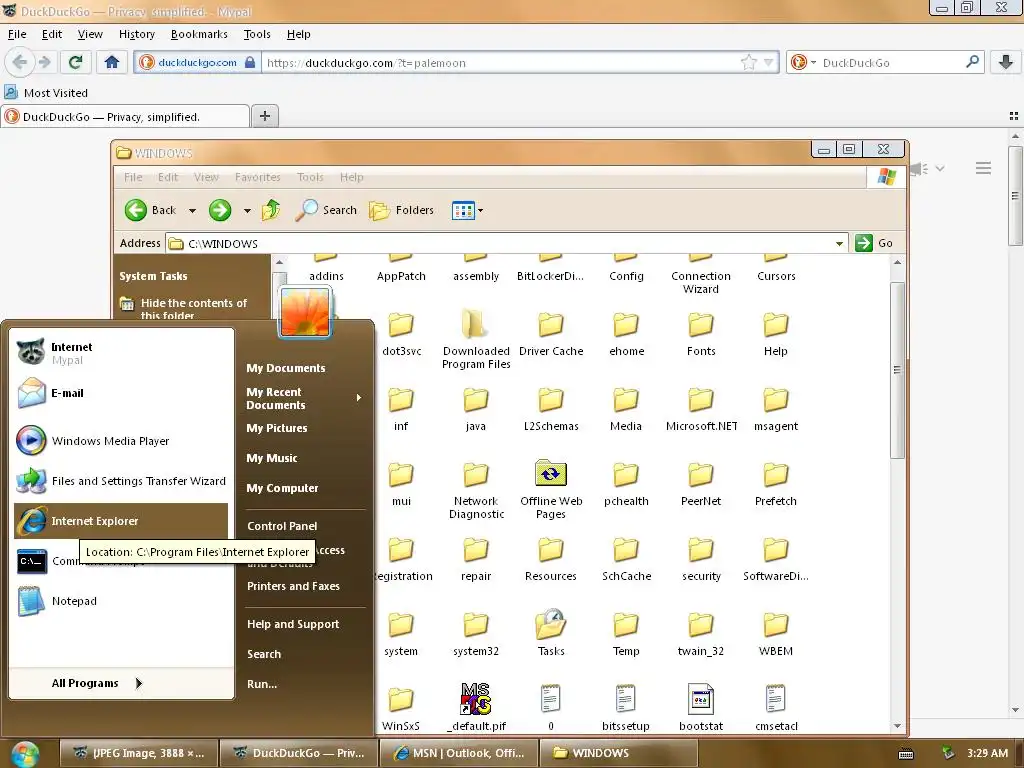Click the Explorer Forward arrow
The width and height of the screenshot is (1024, 768).
click(x=220, y=210)
